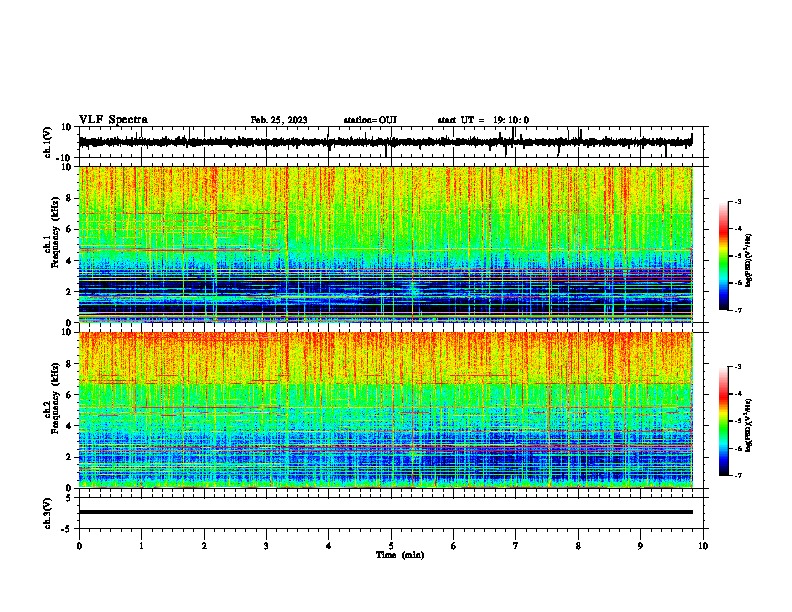The width and height of the screenshot is (792, 612).
Task: Click the time axis tick label "4"
Action: [x=329, y=546]
